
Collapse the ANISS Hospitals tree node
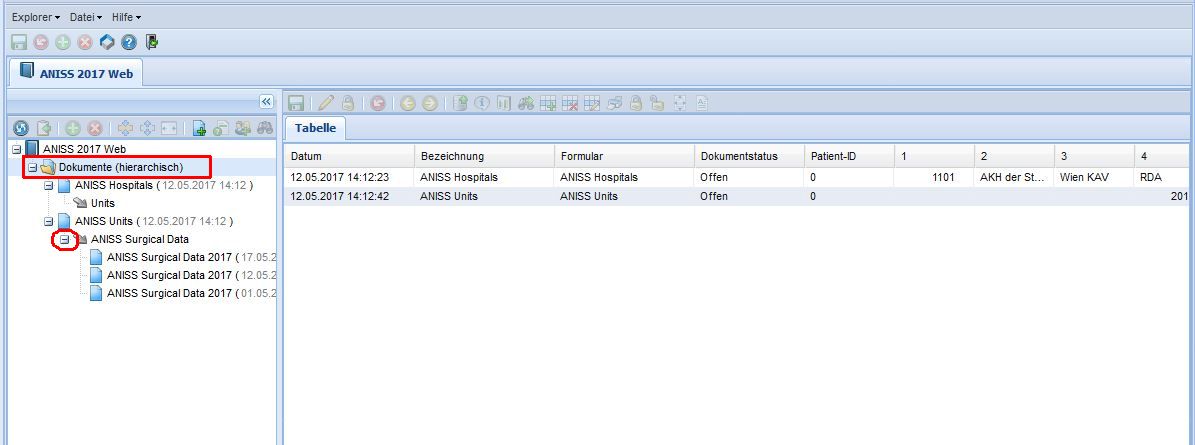click(49, 185)
